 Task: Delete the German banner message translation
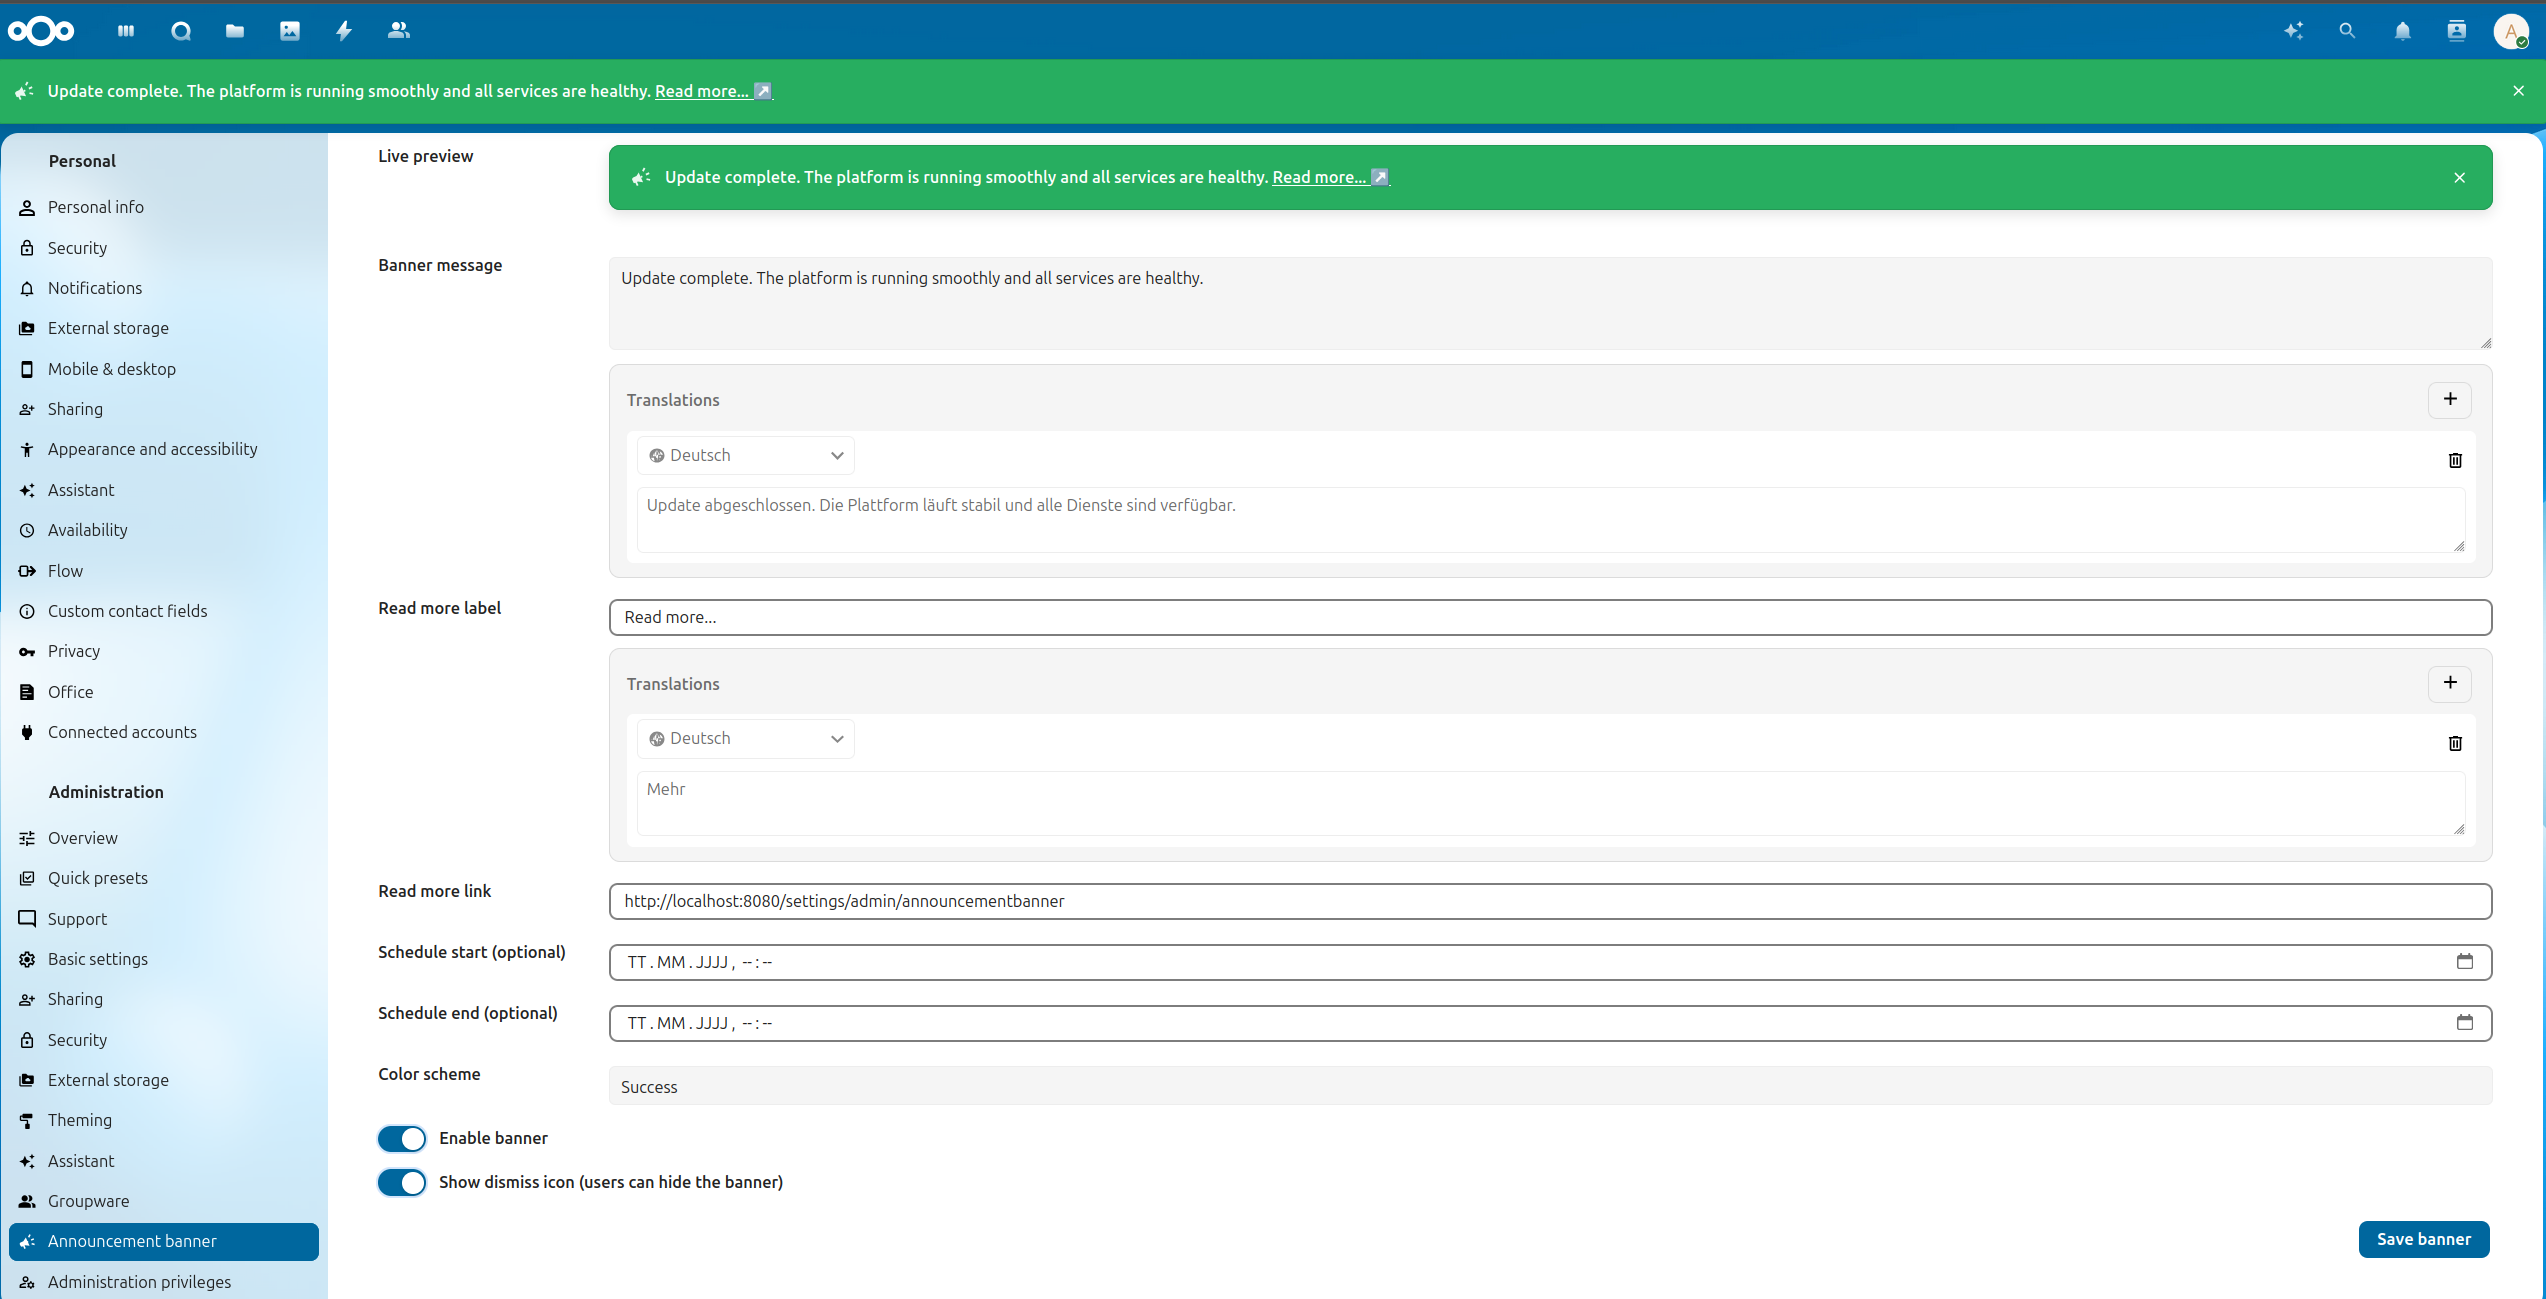(x=2455, y=460)
